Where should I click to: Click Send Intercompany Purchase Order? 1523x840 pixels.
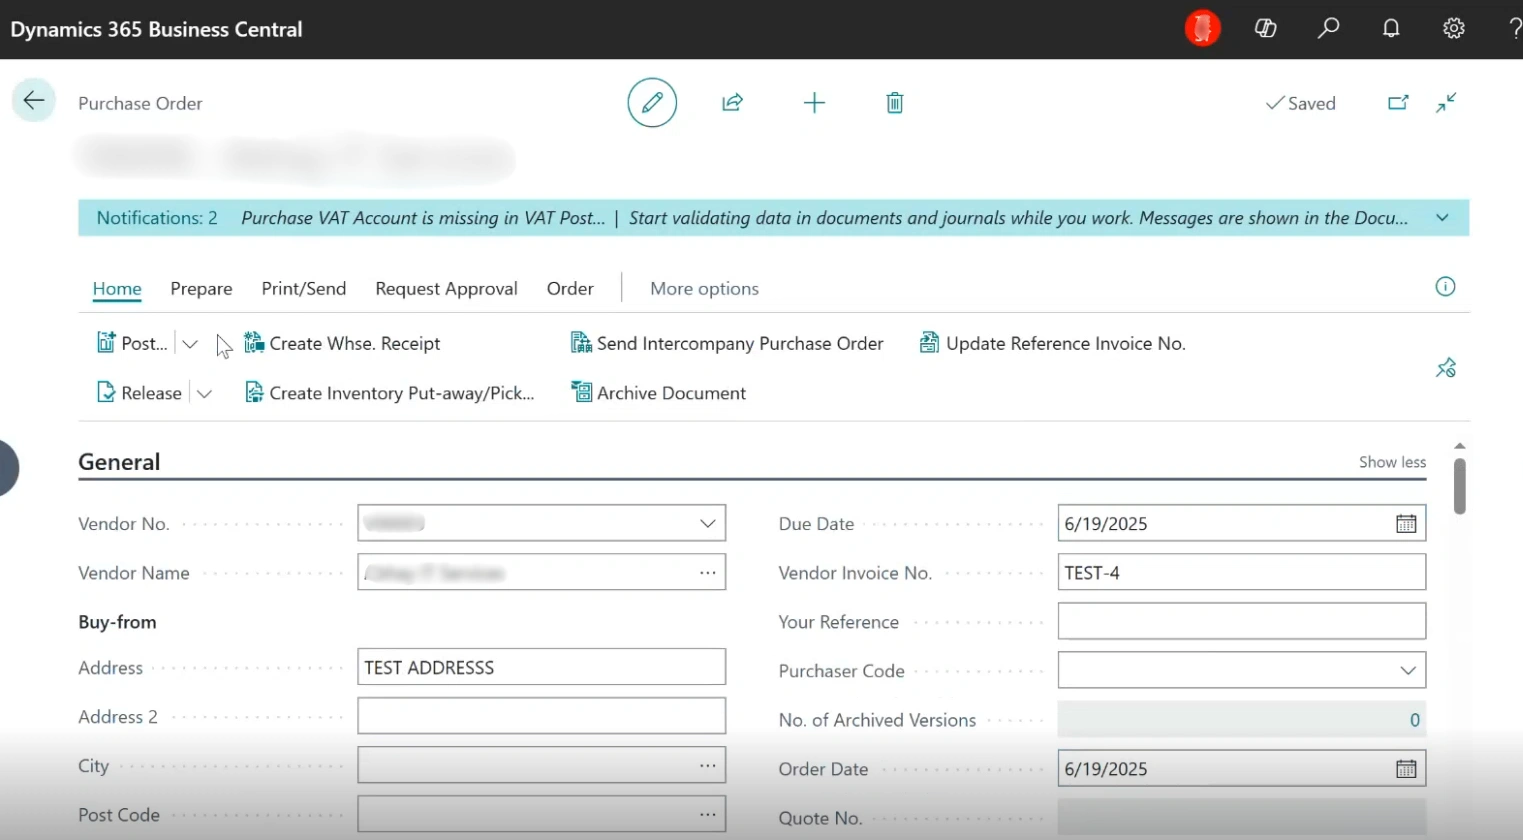pos(727,343)
